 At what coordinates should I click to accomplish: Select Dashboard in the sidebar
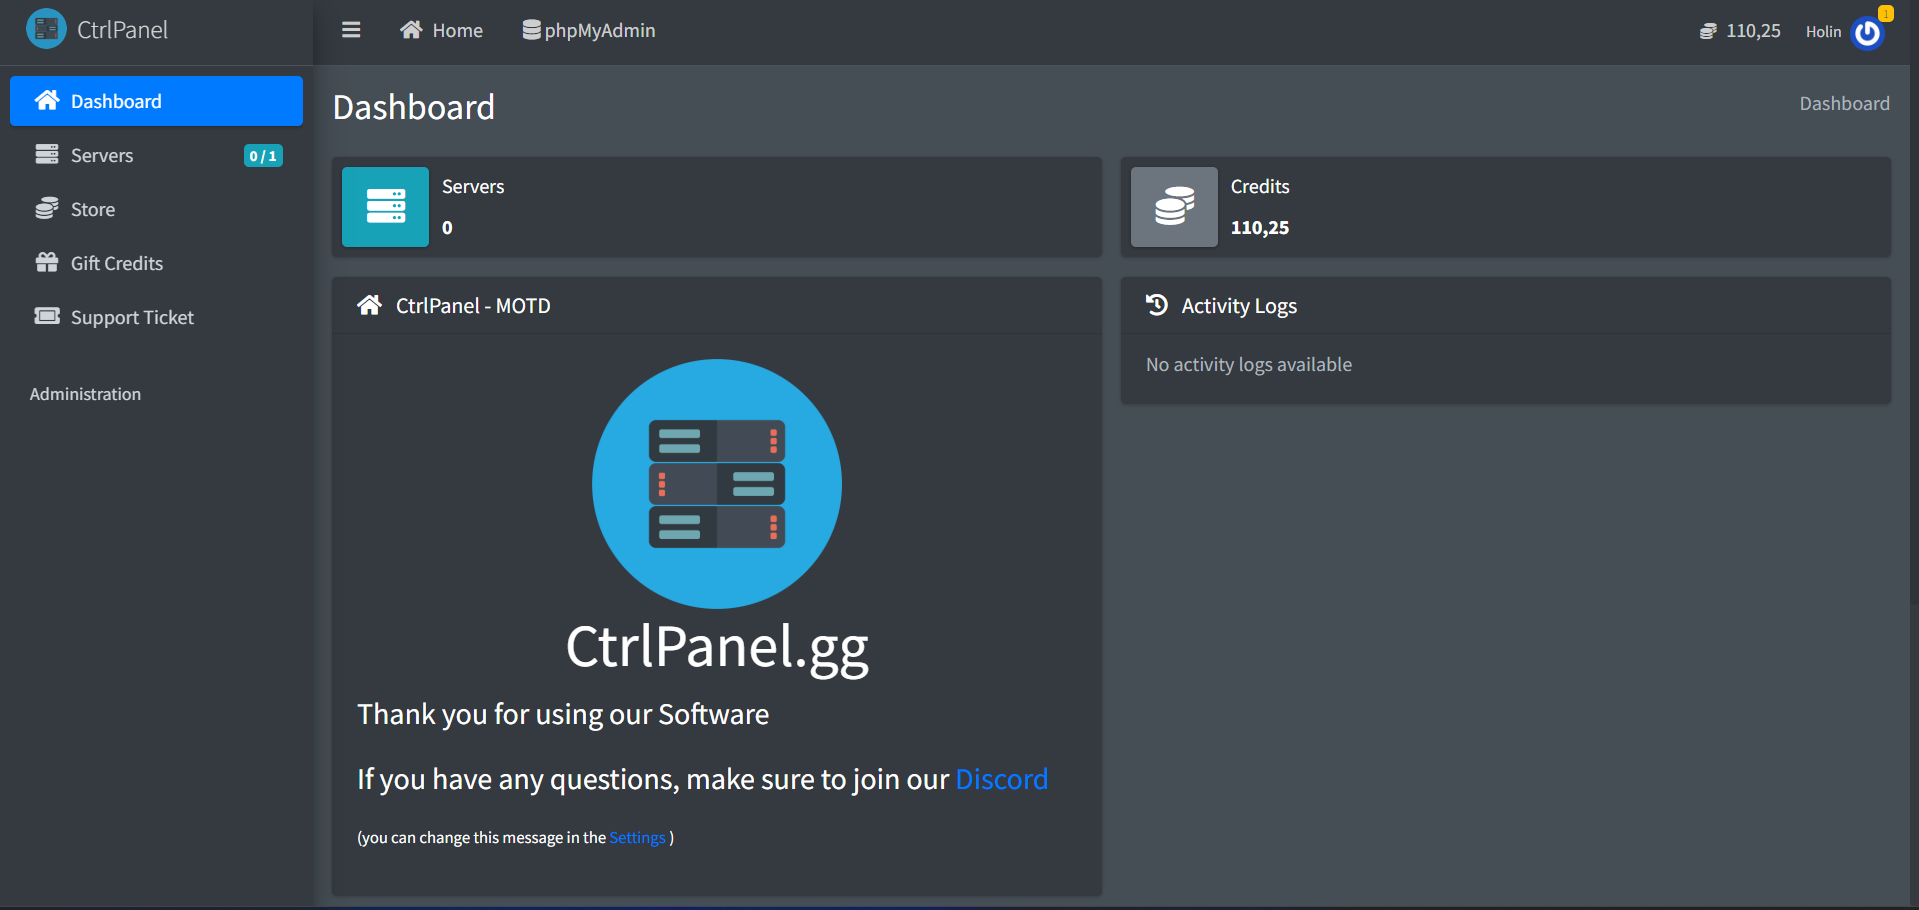click(156, 101)
